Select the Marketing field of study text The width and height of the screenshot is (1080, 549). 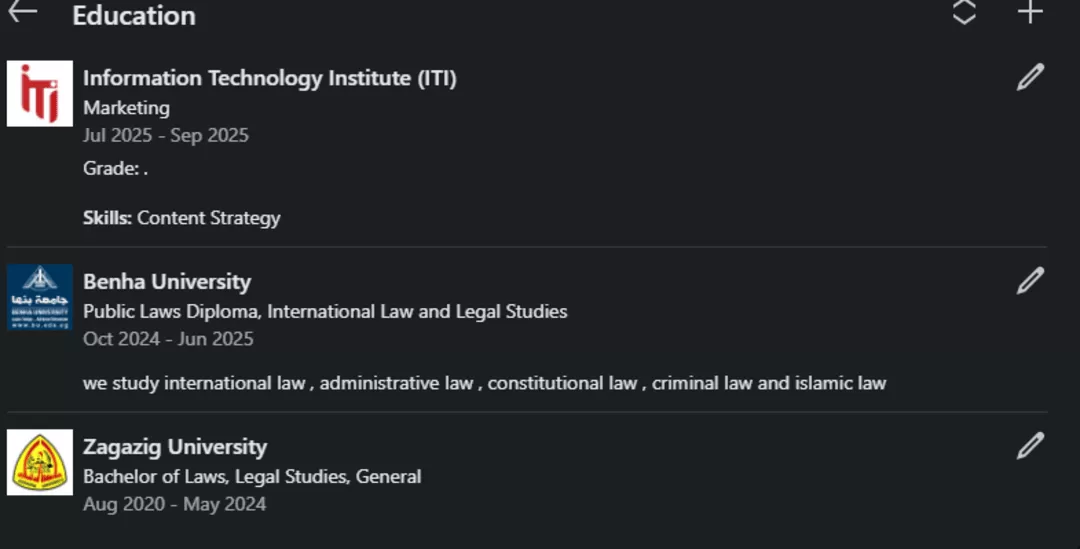pos(126,108)
